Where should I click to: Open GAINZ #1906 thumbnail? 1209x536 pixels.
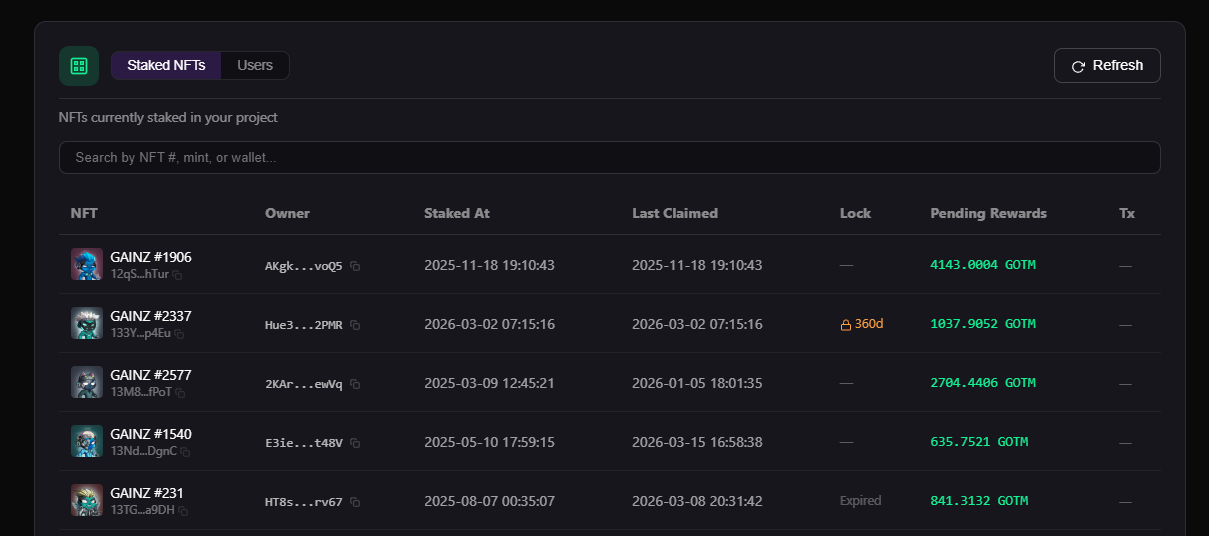pos(87,265)
